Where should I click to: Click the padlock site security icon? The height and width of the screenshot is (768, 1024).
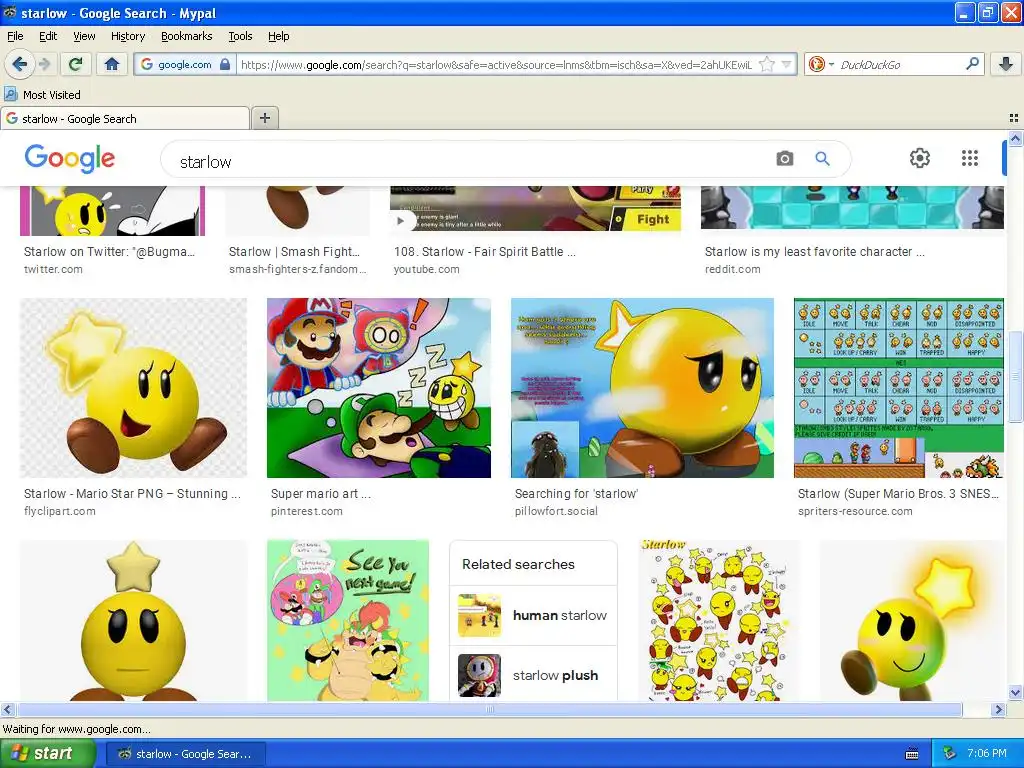click(225, 64)
